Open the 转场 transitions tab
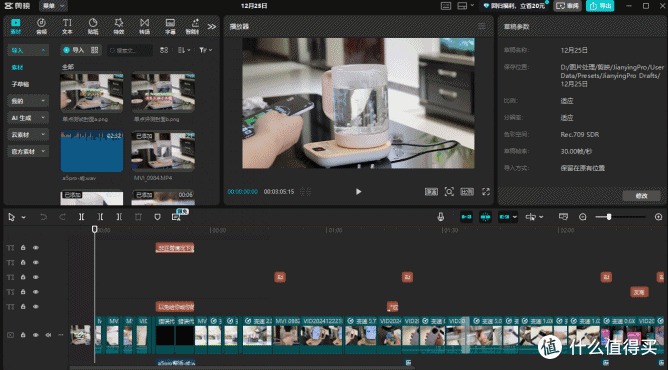The width and height of the screenshot is (668, 370). 144,26
